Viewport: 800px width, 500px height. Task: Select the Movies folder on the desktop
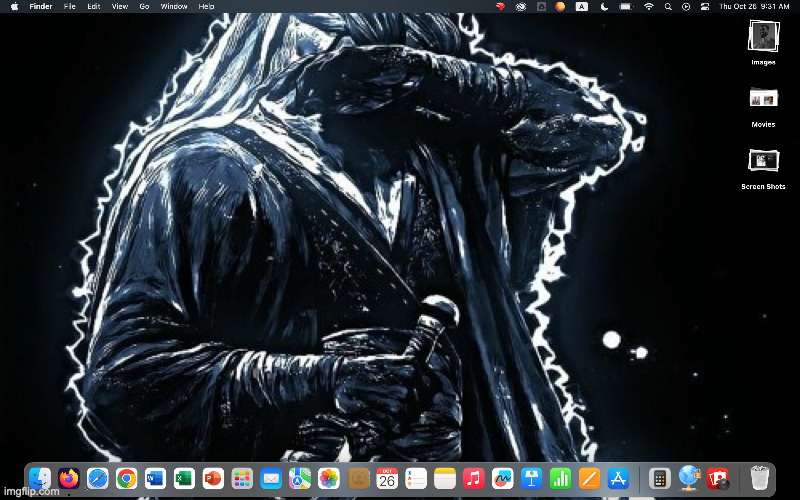tap(763, 107)
